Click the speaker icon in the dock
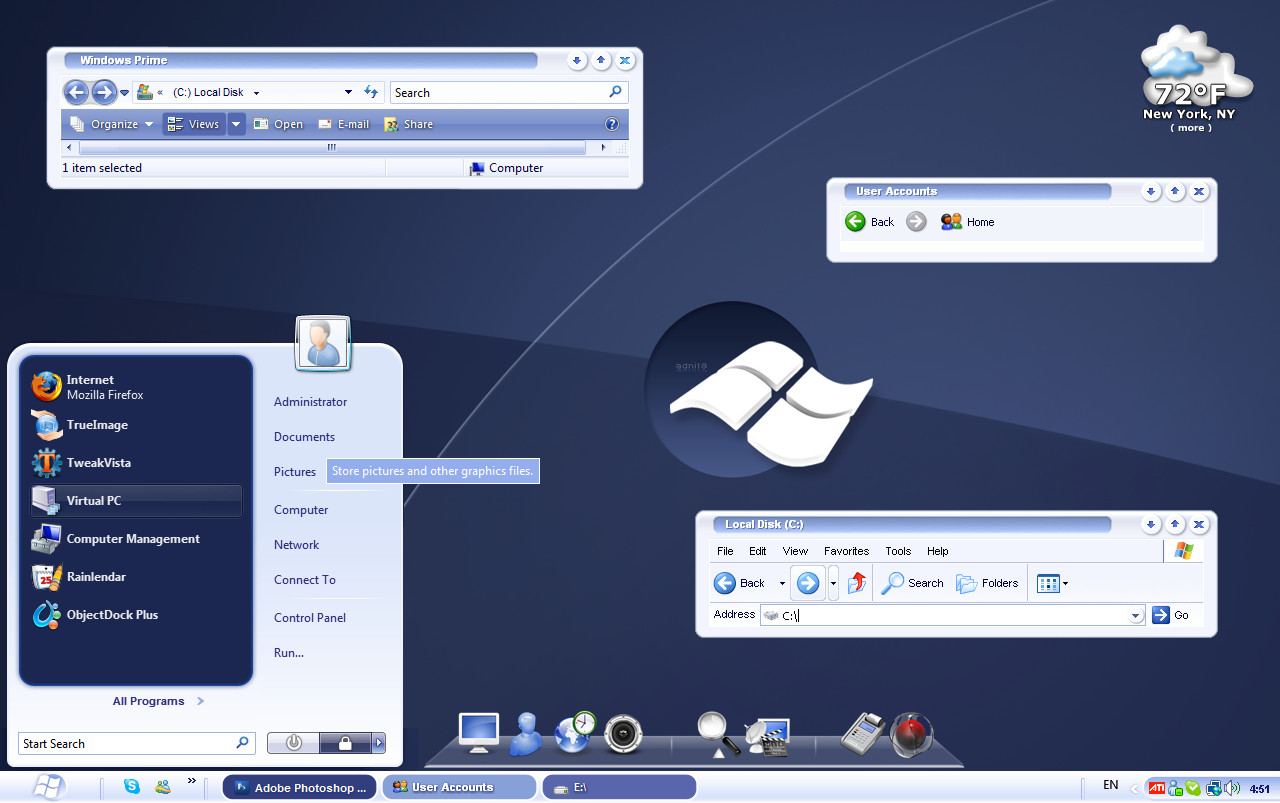Viewport: 1280px width, 803px height. click(623, 734)
